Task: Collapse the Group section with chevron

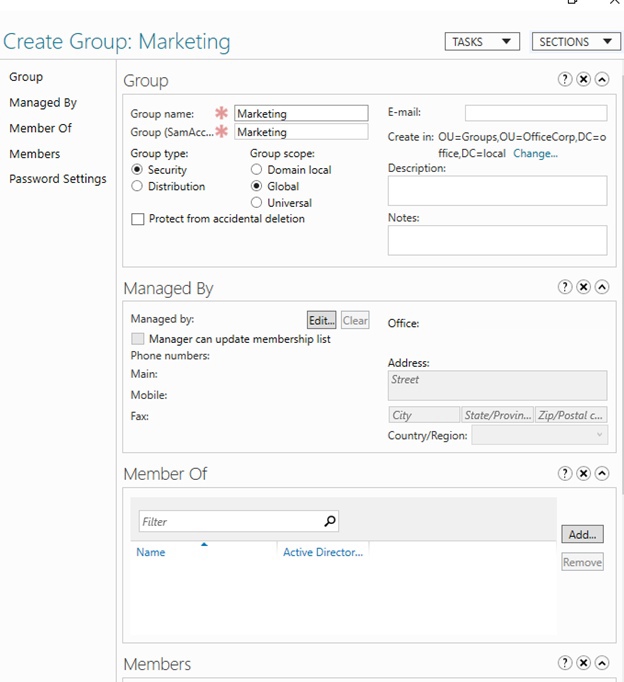Action: click(x=601, y=79)
